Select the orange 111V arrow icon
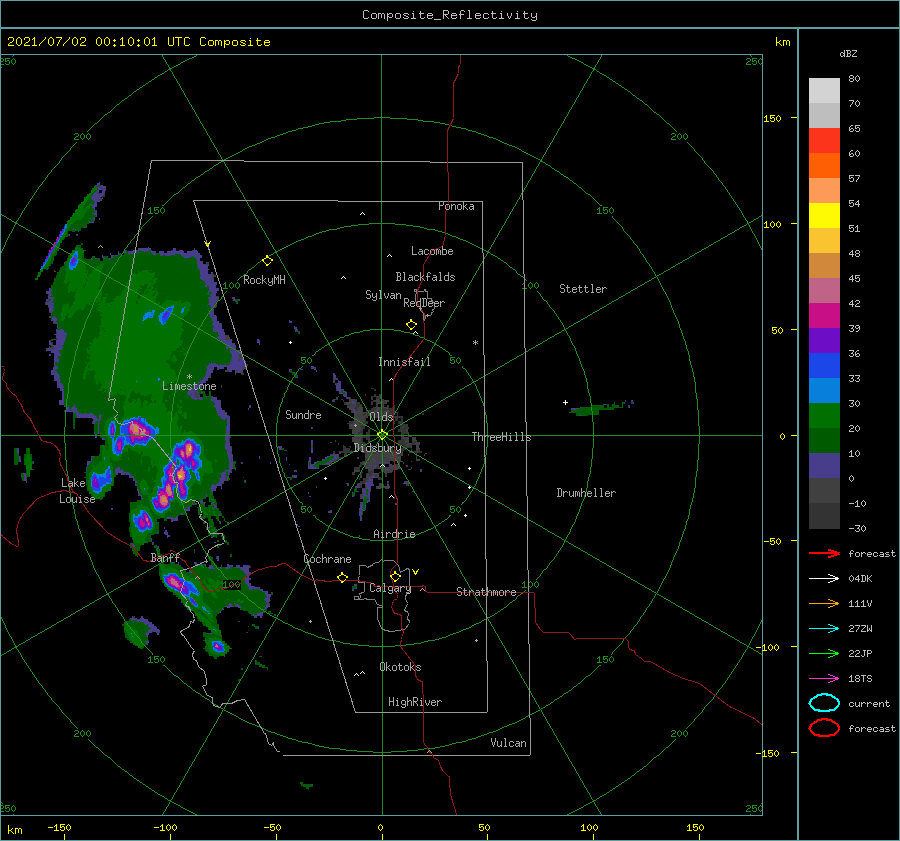 click(824, 603)
